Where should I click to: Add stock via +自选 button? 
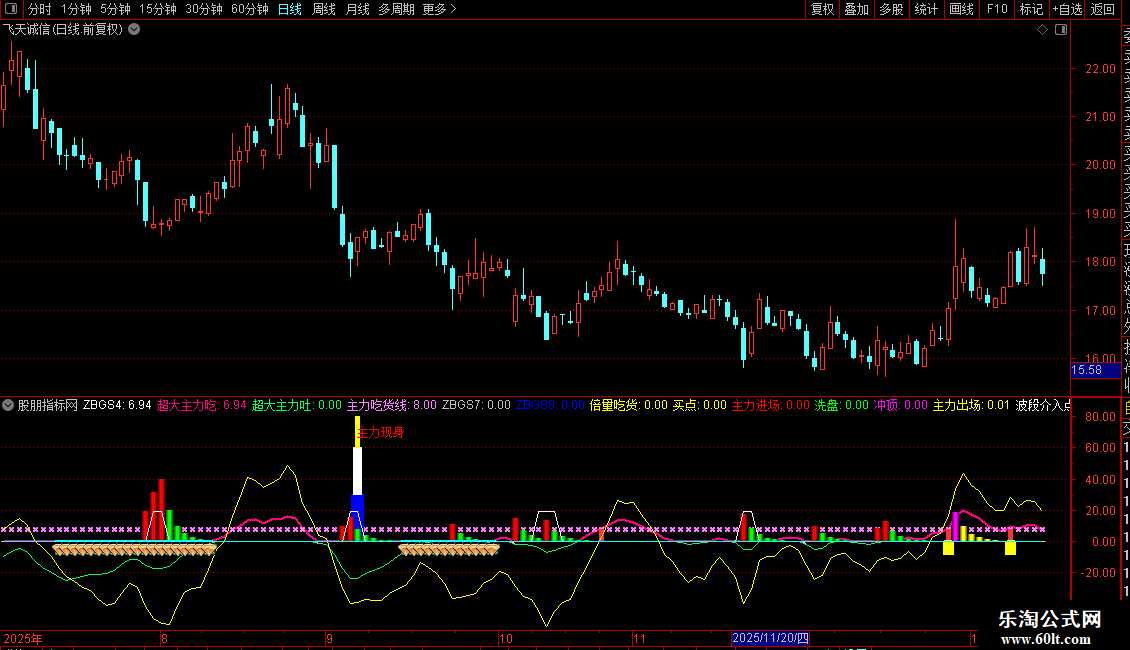pyautogui.click(x=1066, y=9)
